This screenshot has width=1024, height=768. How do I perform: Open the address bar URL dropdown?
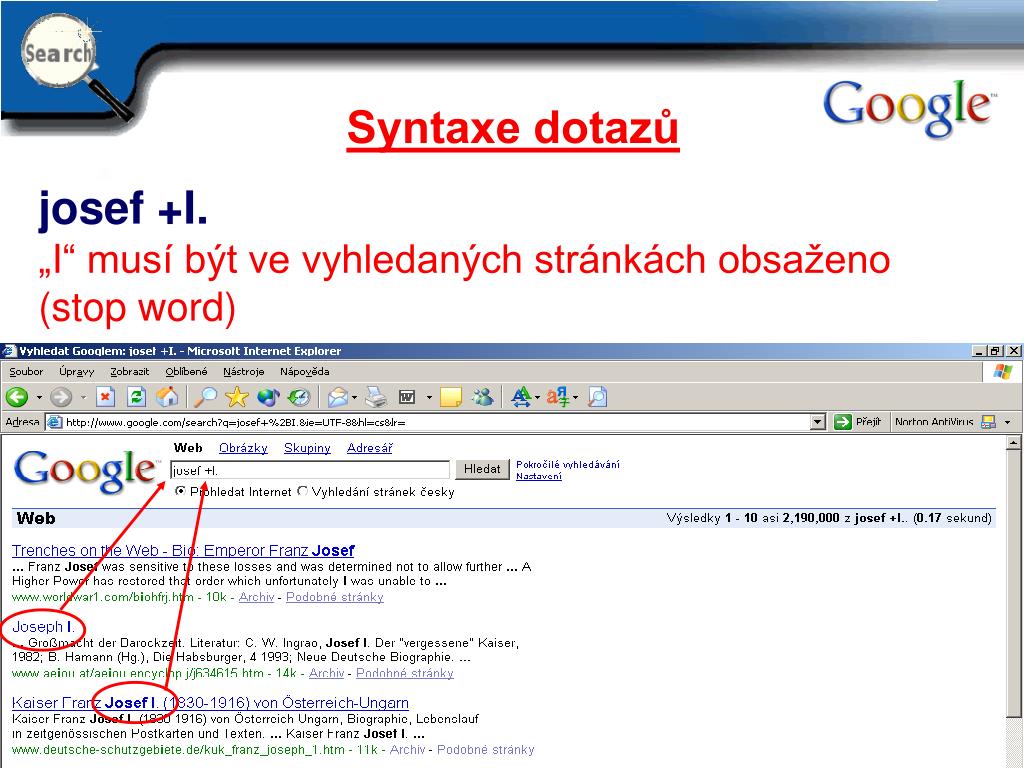coord(818,422)
